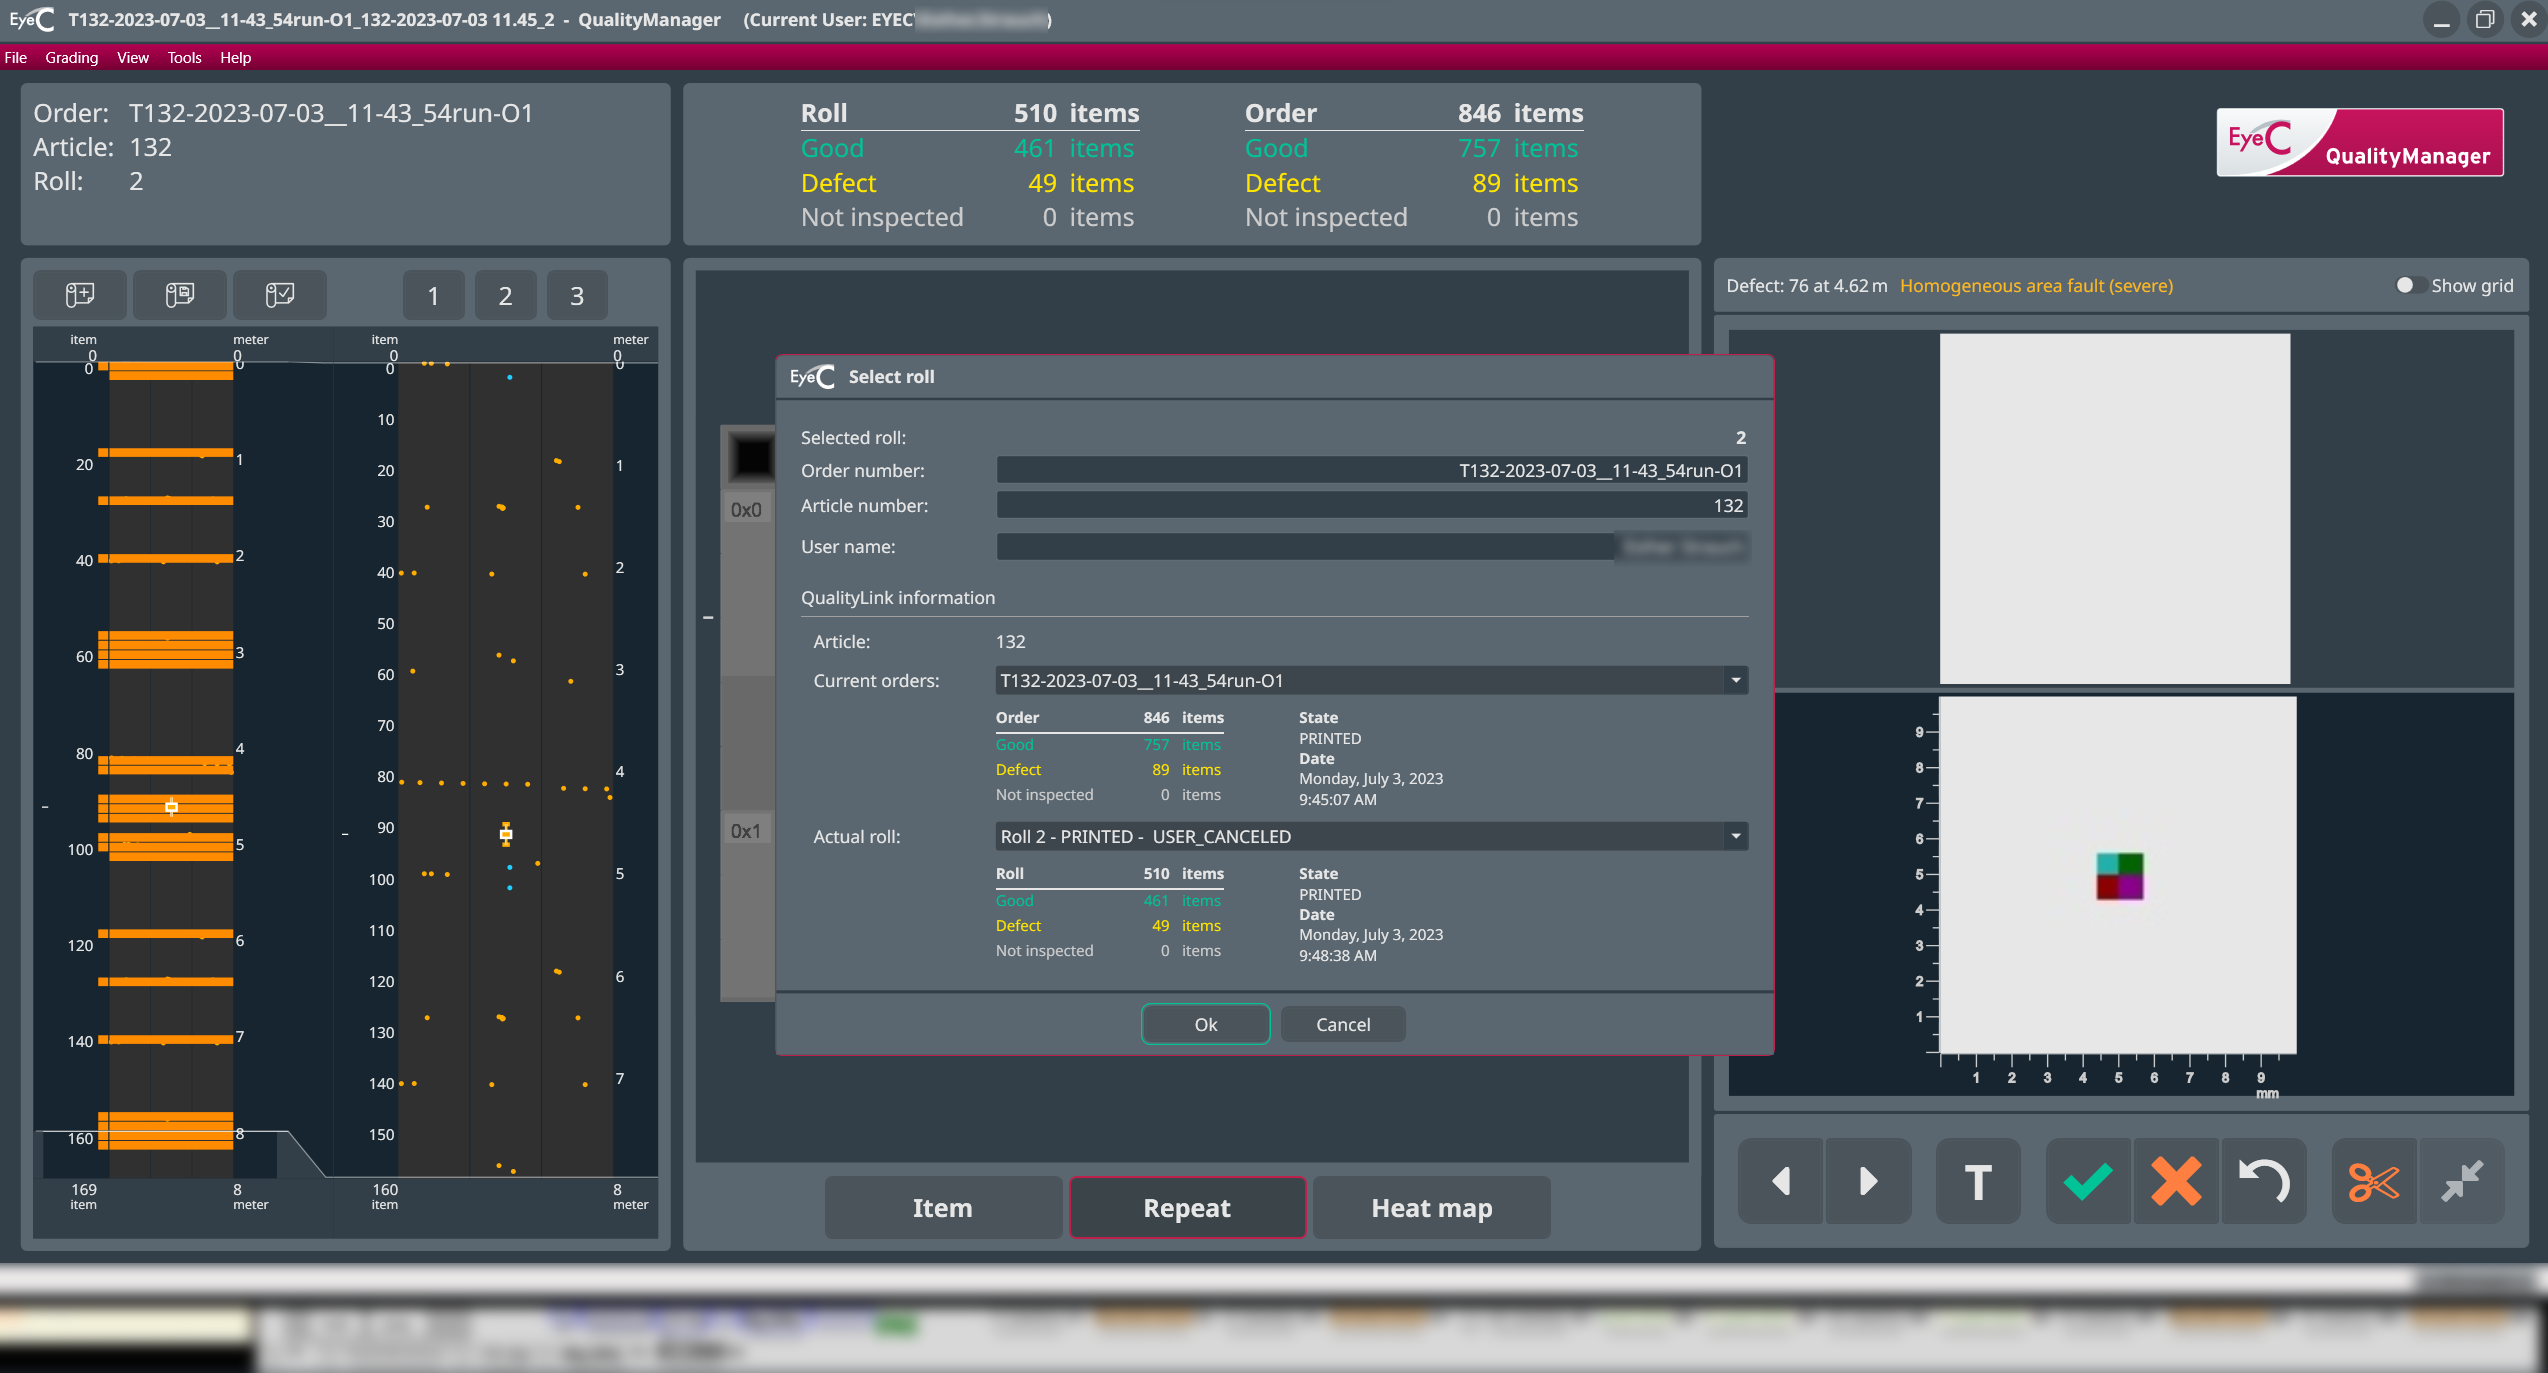Open the Help menu
Screen dimensions: 2548x1373
pos(236,58)
